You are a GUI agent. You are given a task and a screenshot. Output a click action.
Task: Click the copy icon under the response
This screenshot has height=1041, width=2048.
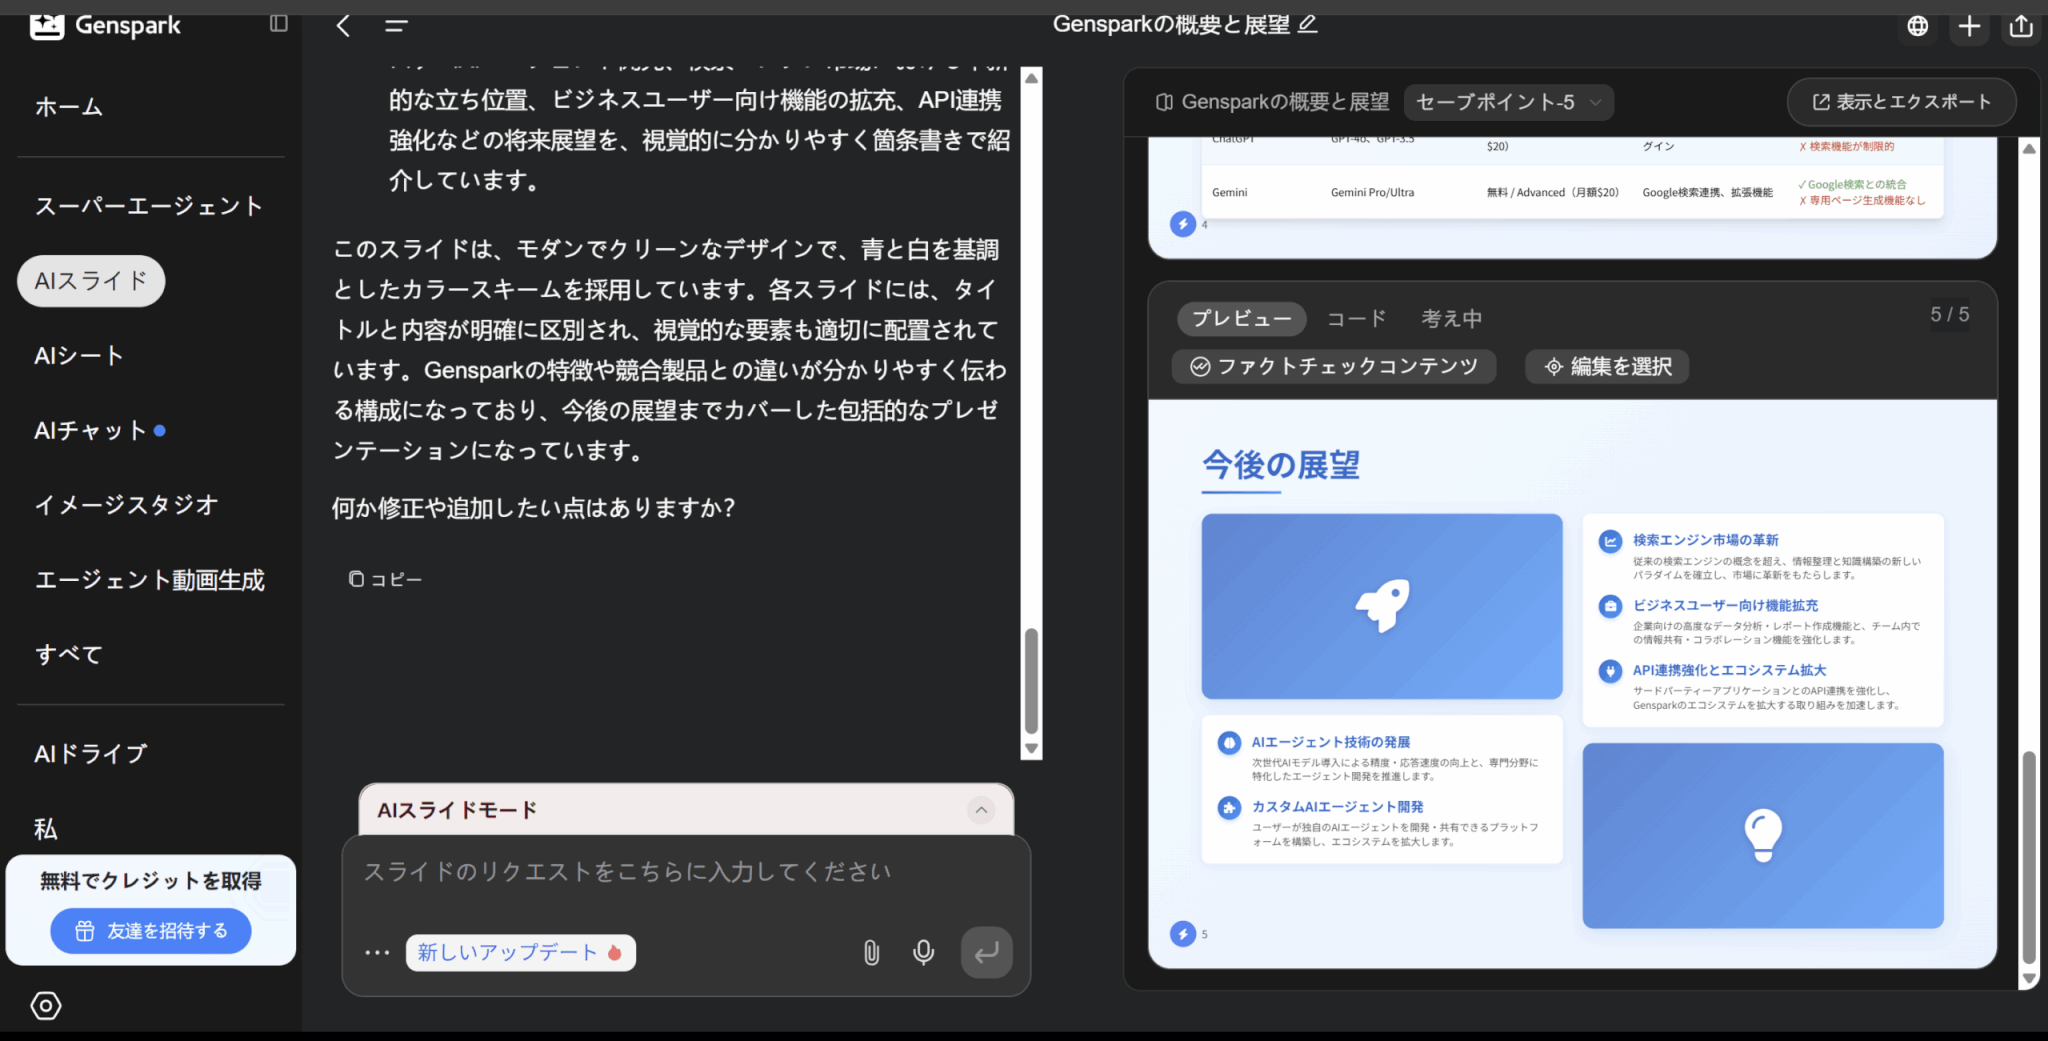click(x=355, y=579)
